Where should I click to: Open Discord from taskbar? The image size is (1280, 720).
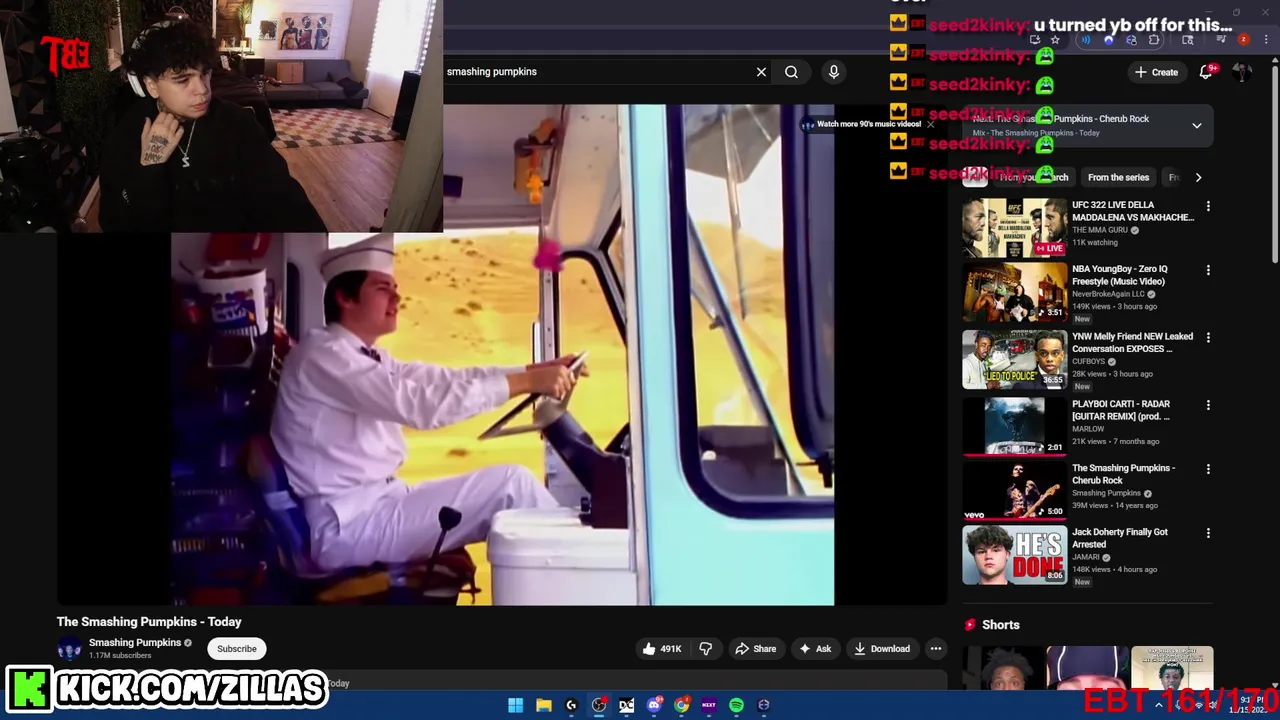654,705
